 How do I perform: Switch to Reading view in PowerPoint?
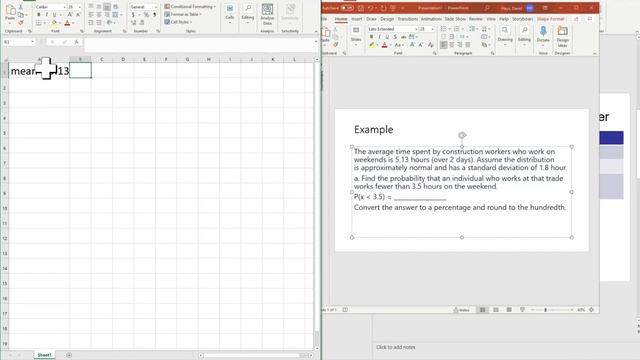509,310
